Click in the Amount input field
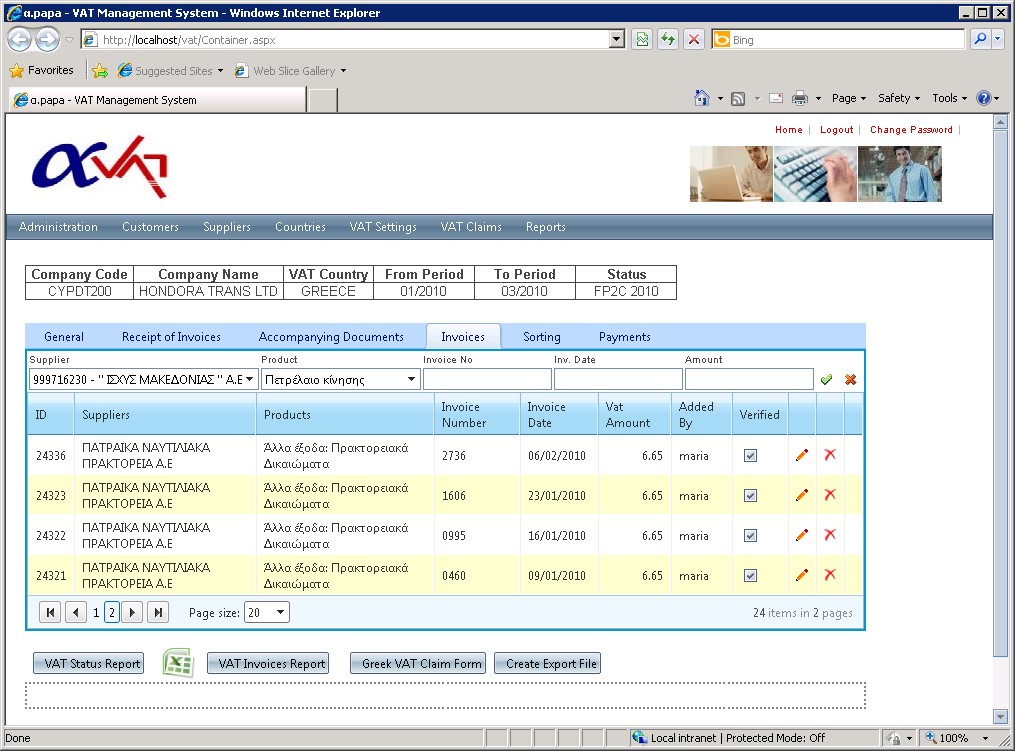 click(749, 379)
